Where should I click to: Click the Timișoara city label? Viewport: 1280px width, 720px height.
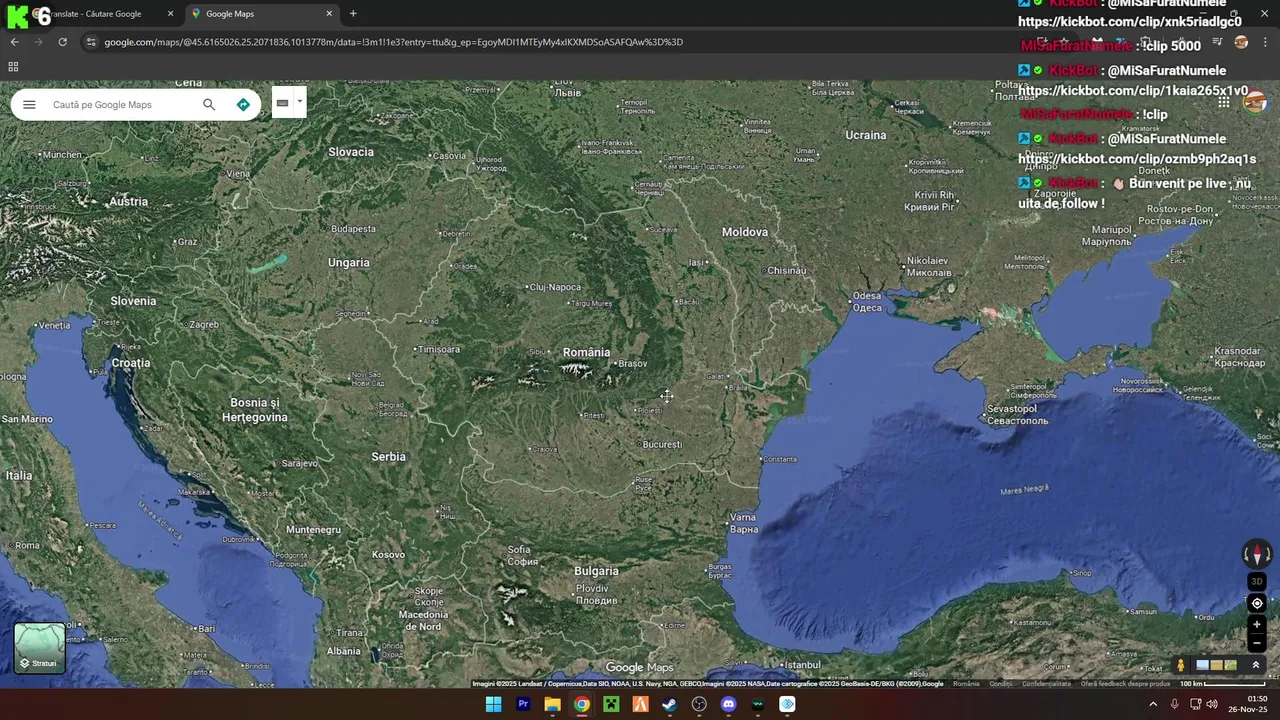(437, 349)
